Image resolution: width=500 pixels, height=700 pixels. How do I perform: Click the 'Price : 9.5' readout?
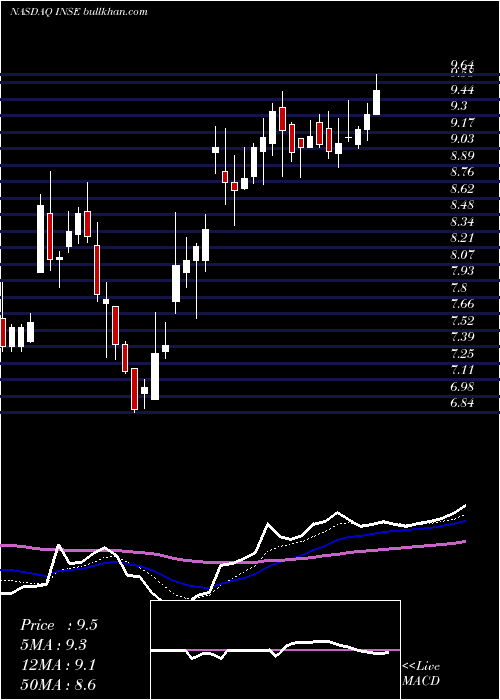[x=58, y=625]
